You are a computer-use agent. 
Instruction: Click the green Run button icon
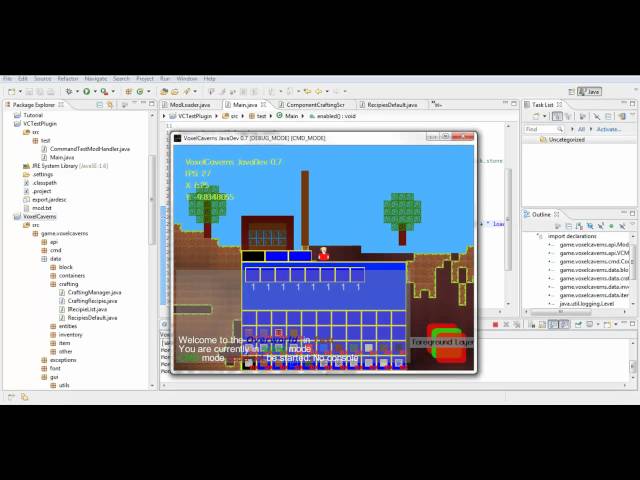tap(87, 92)
